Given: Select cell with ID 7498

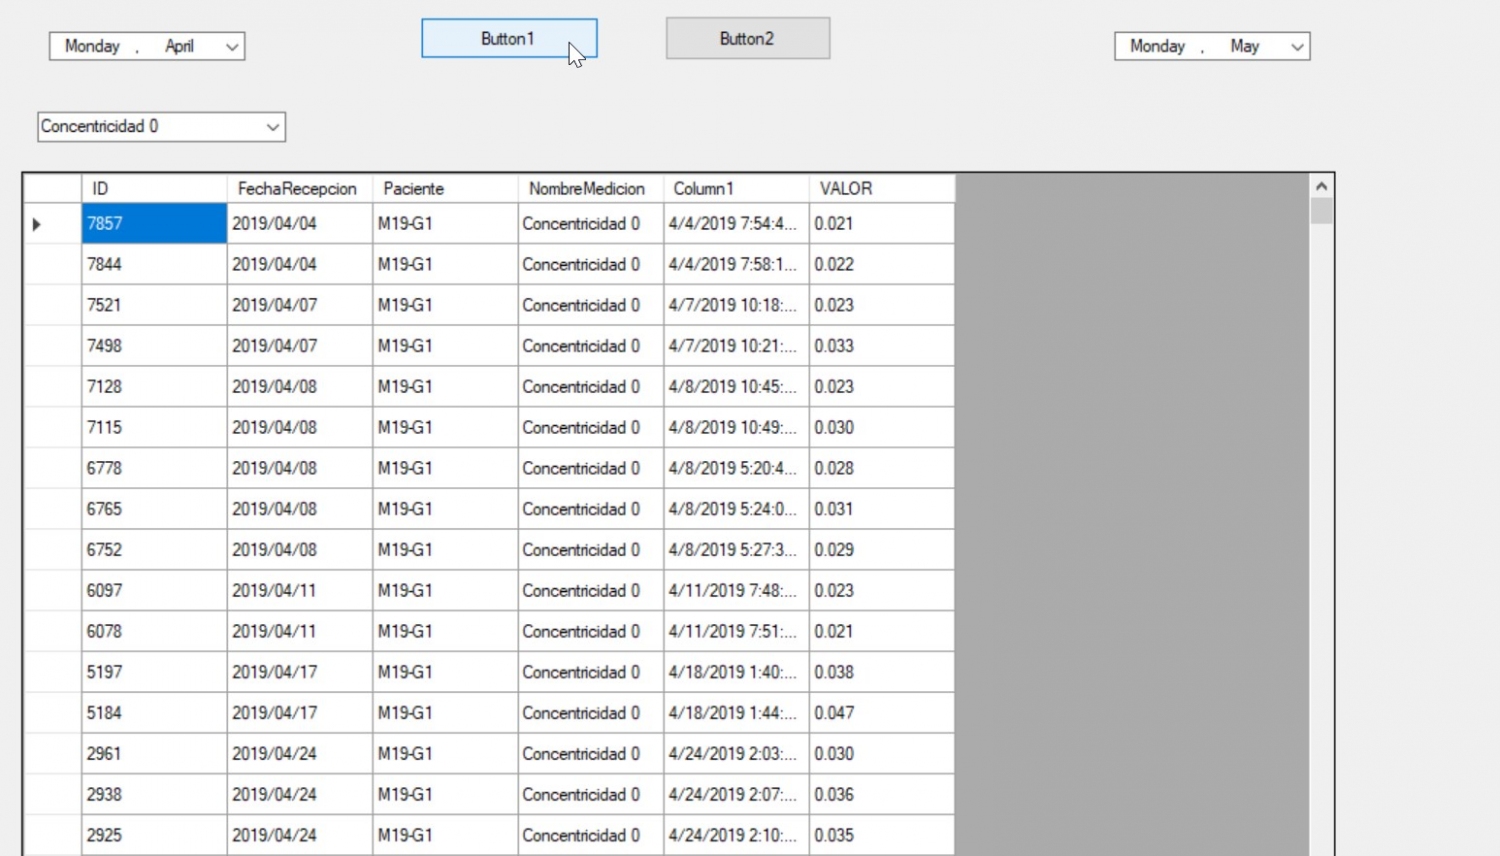Looking at the screenshot, I should point(154,346).
